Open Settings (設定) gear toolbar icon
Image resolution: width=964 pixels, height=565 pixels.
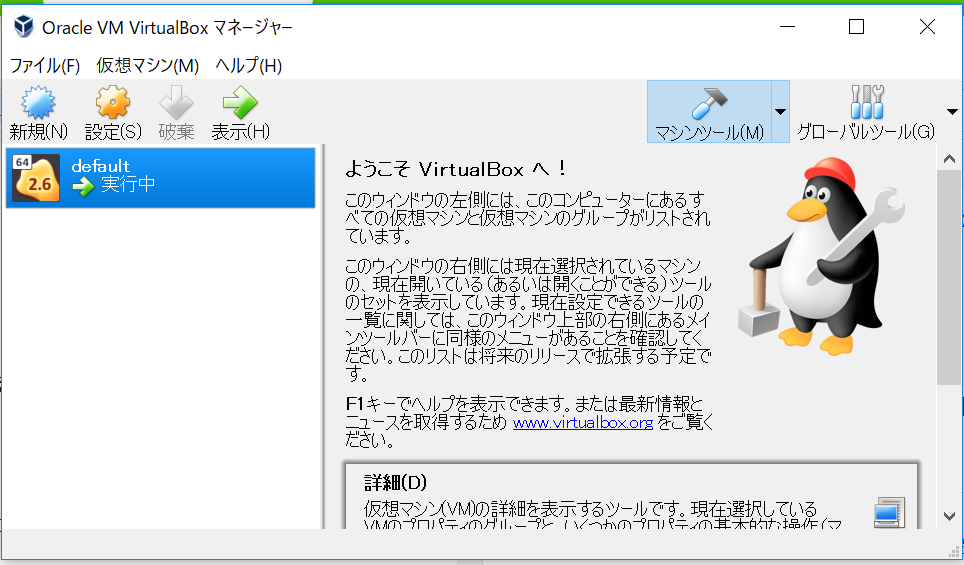click(x=113, y=103)
